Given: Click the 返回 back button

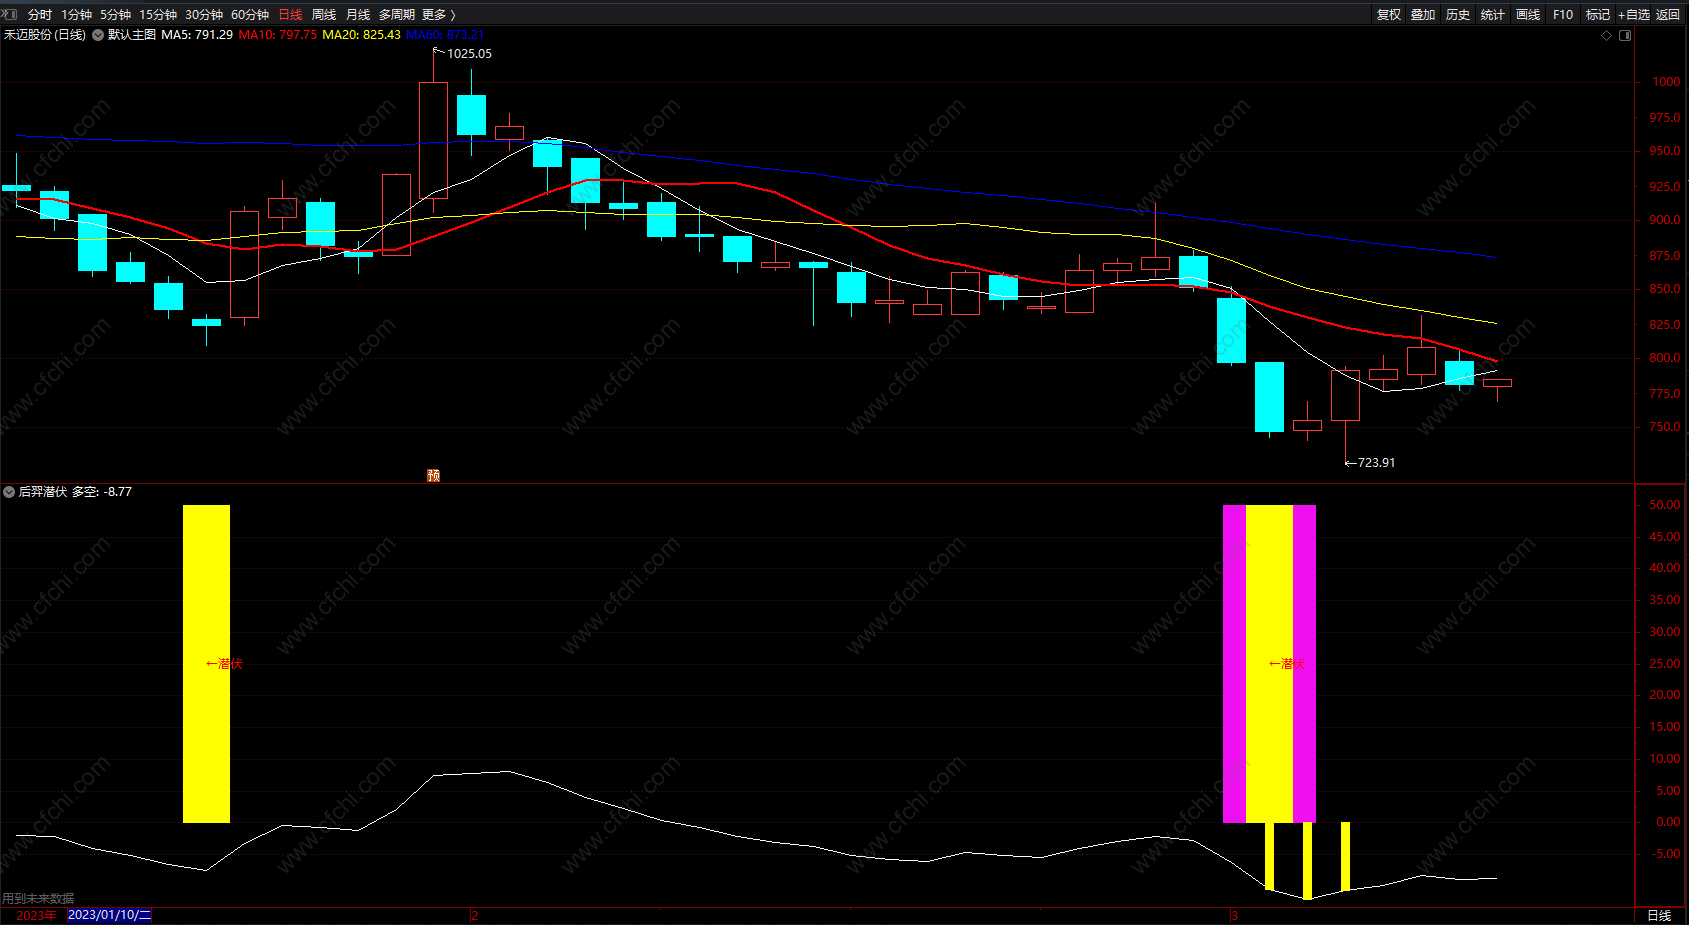Looking at the screenshot, I should pyautogui.click(x=1668, y=15).
